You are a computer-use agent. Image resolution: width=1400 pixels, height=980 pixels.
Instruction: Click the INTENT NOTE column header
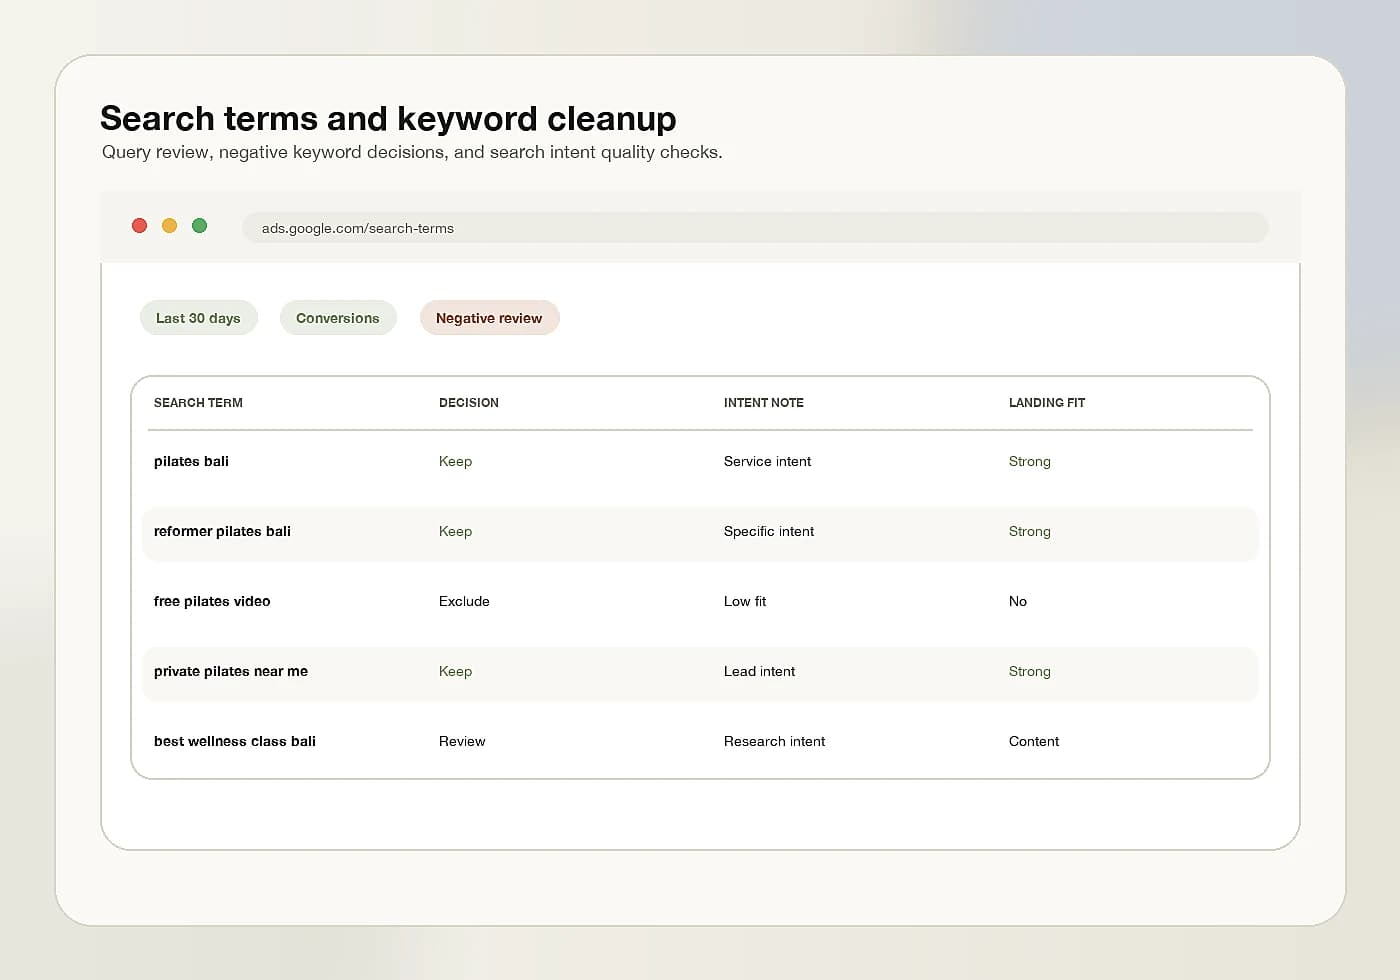tap(764, 403)
